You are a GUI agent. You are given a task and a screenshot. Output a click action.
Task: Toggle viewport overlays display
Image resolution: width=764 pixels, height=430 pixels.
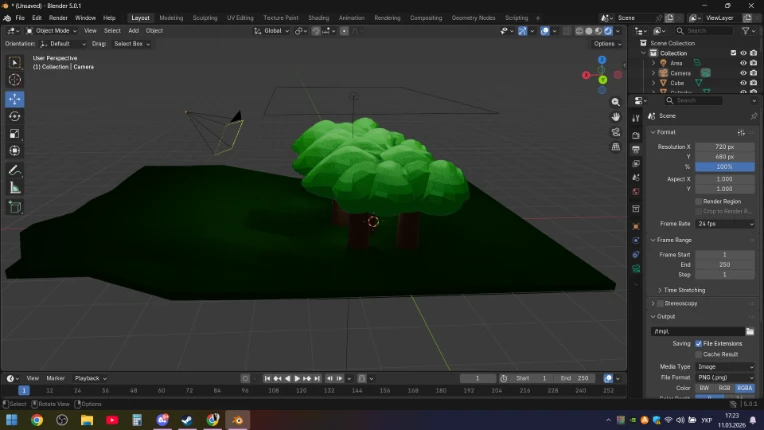pyautogui.click(x=545, y=31)
